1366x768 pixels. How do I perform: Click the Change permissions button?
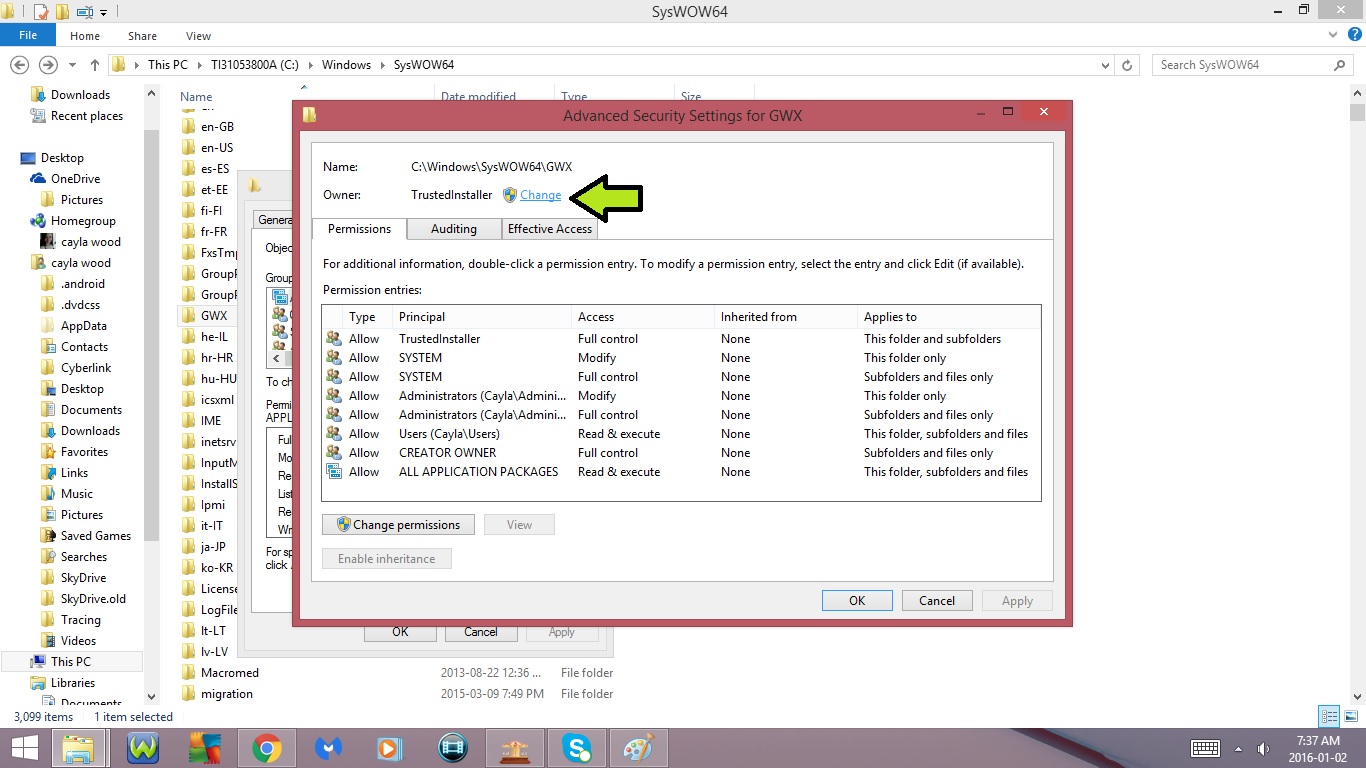398,524
